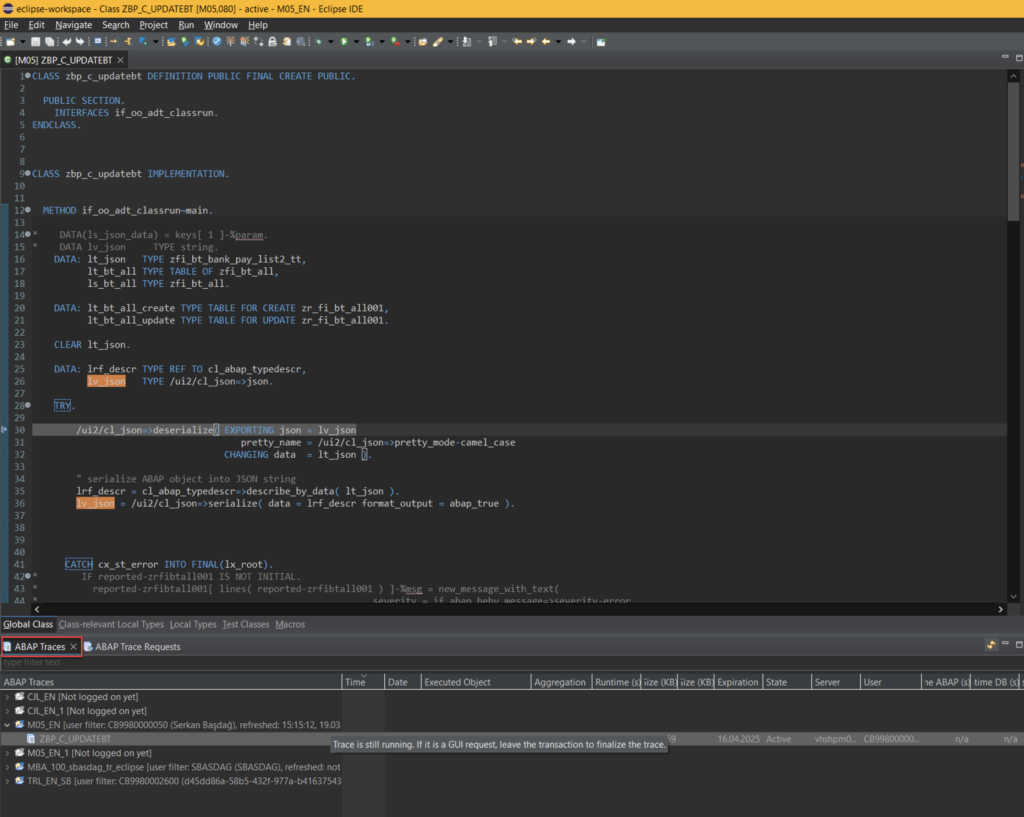Collapse the M05_EN trace tree node

(x=8, y=724)
